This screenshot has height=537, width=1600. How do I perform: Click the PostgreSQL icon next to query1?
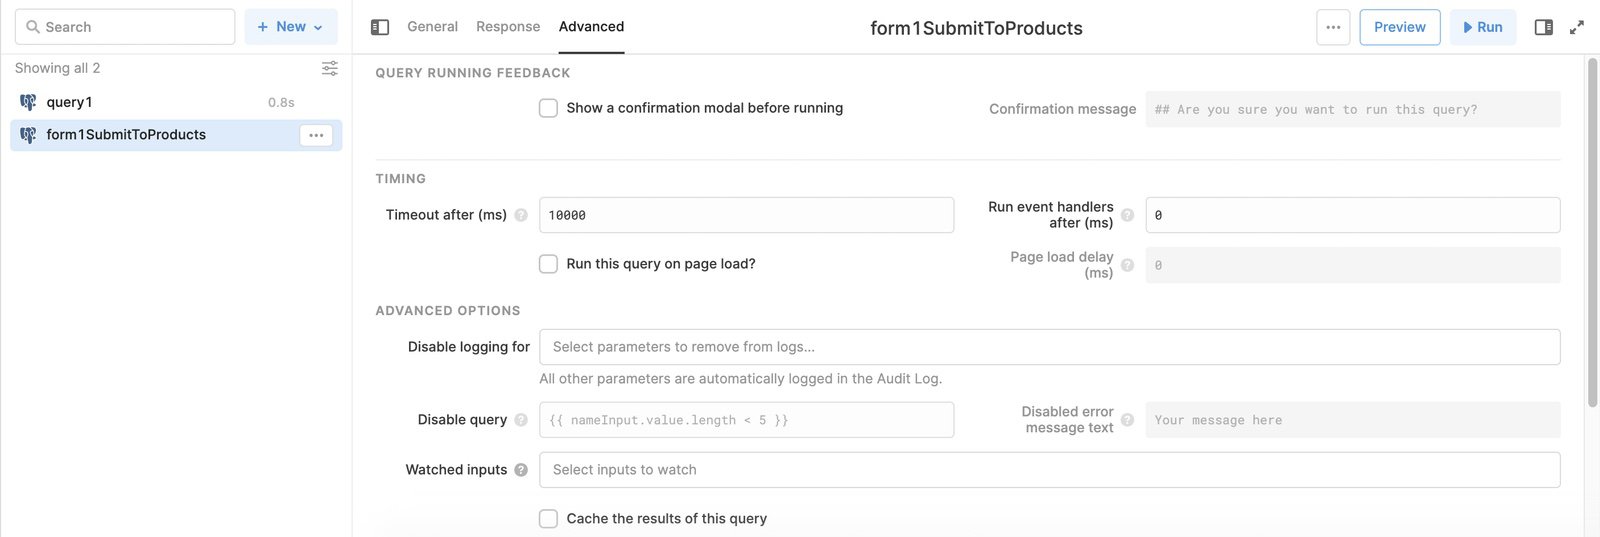[28, 102]
